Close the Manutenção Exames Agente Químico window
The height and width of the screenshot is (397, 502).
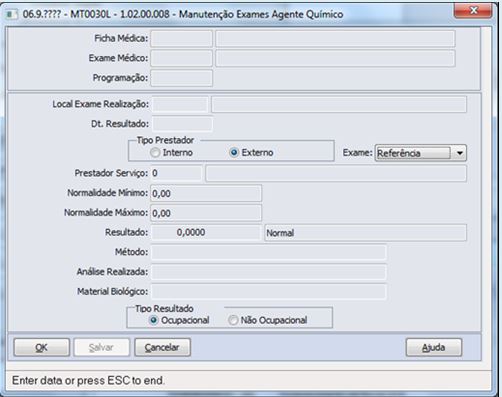pos(473,10)
